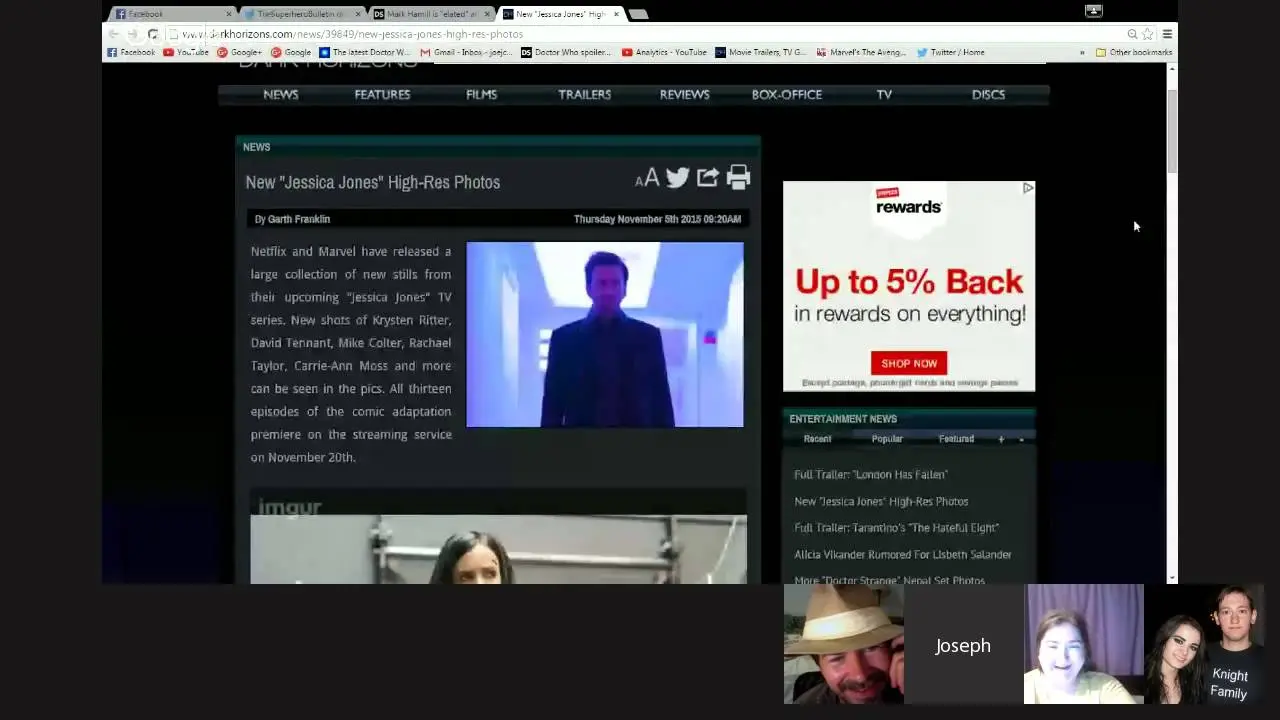
Task: Change text size using the AA icon
Action: pos(647,179)
